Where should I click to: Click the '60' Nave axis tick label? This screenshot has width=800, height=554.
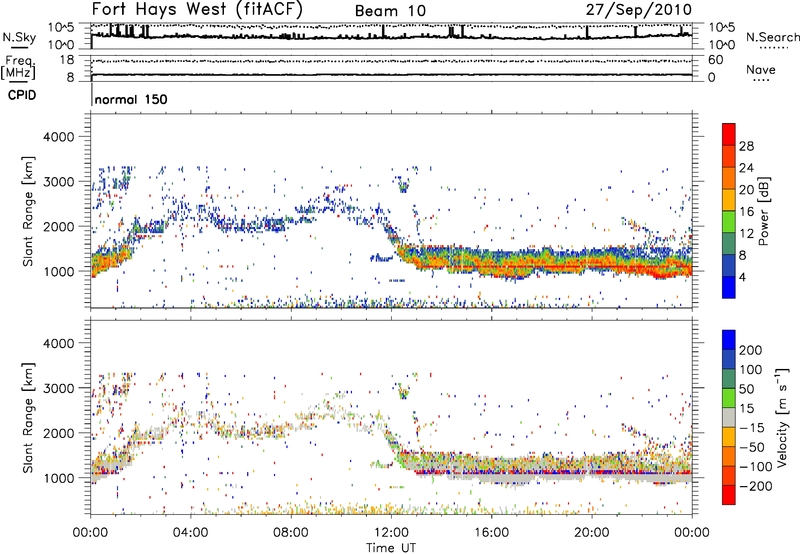click(715, 60)
